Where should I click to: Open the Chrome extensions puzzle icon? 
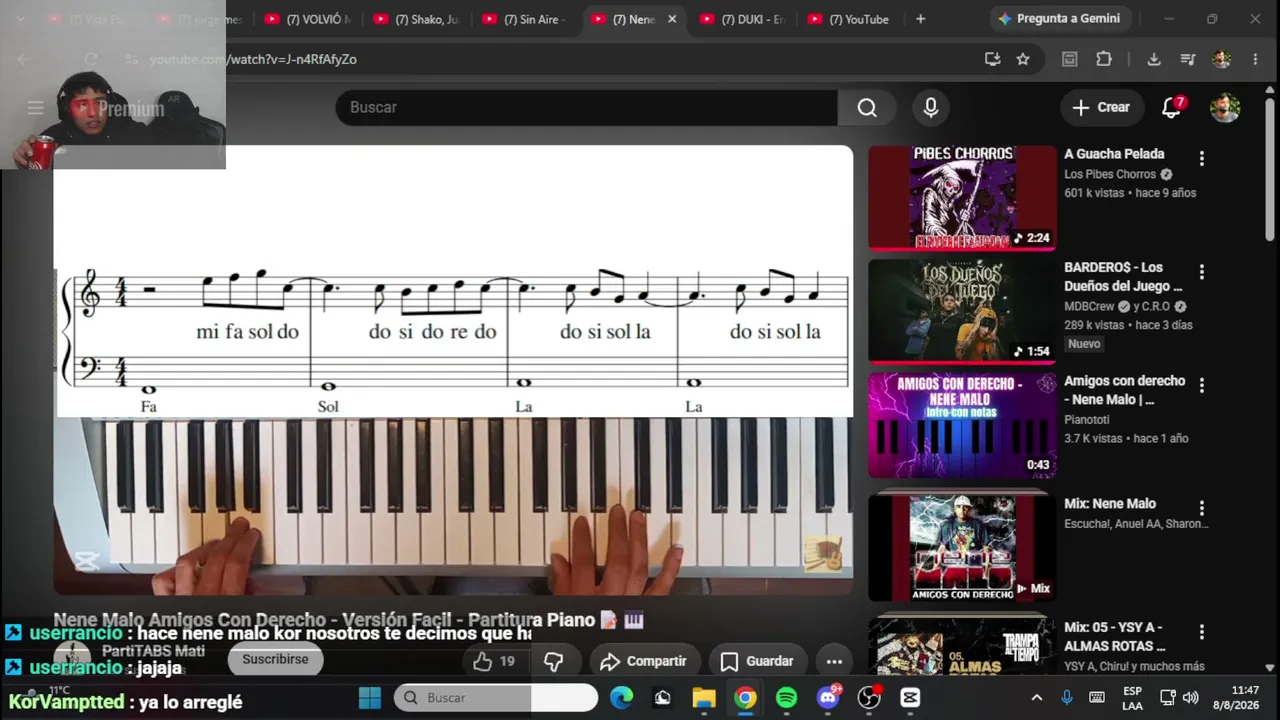click(1104, 59)
